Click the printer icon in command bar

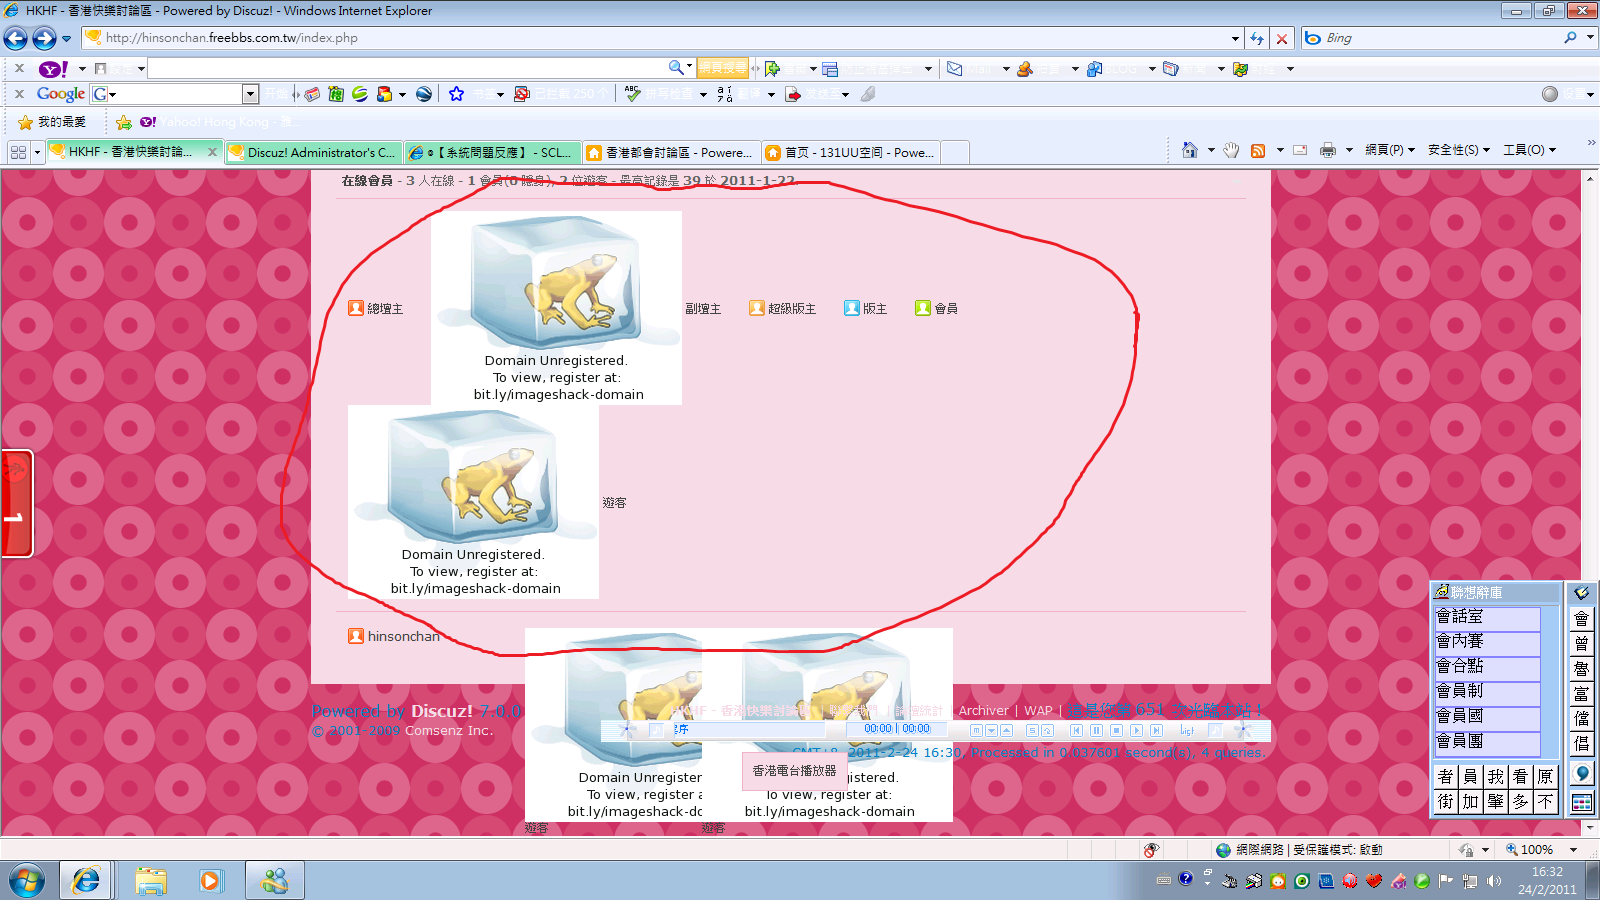(1328, 150)
